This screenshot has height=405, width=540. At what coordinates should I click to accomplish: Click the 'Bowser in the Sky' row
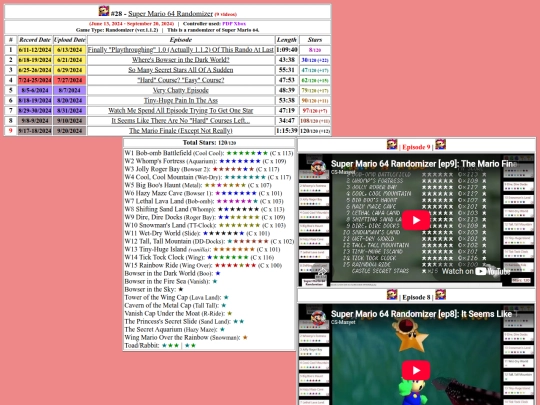(x=154, y=289)
